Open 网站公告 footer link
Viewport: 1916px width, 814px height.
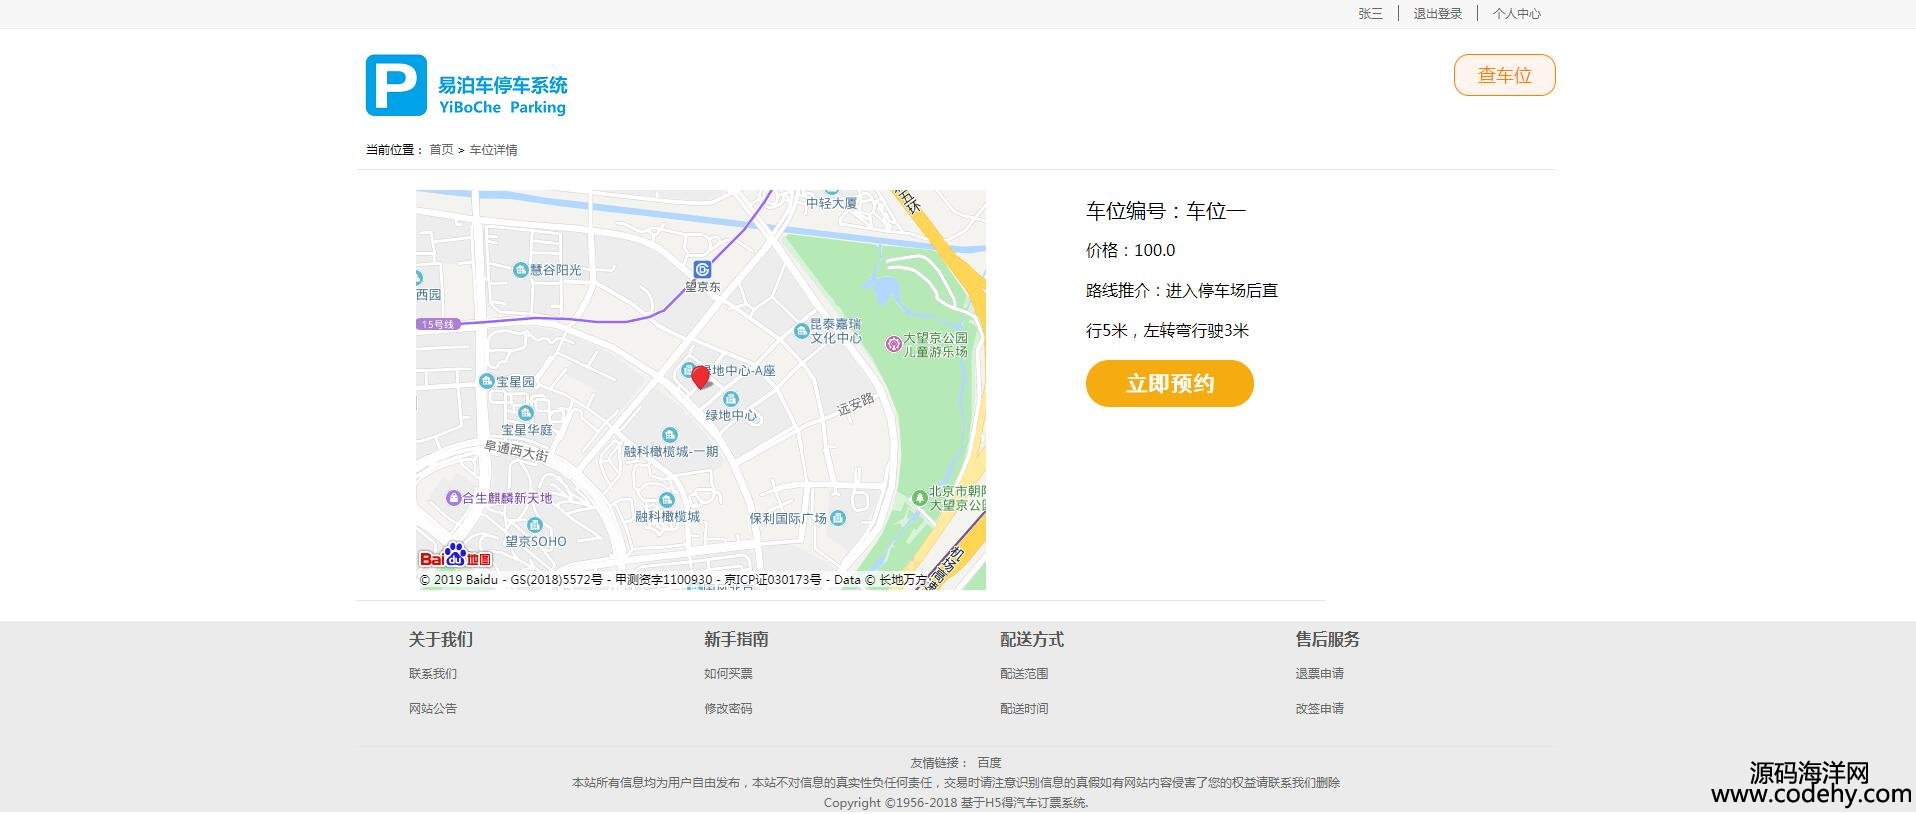pos(432,709)
